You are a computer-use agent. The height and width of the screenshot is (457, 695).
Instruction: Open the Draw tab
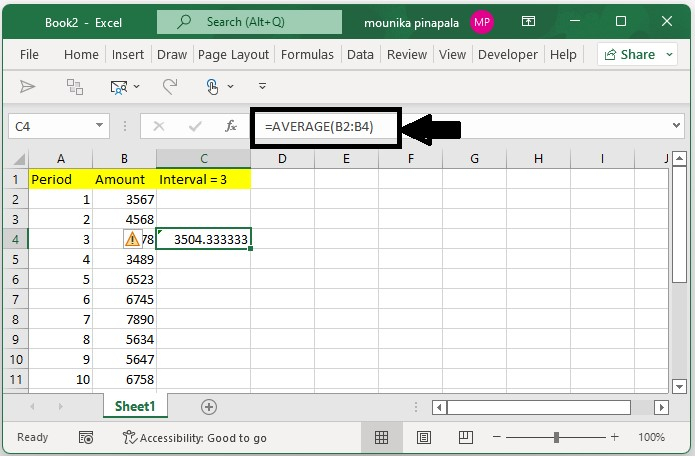pyautogui.click(x=172, y=55)
